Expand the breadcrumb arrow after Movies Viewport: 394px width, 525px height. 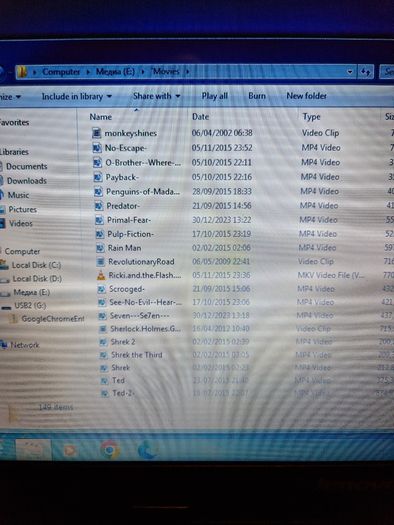point(187,71)
